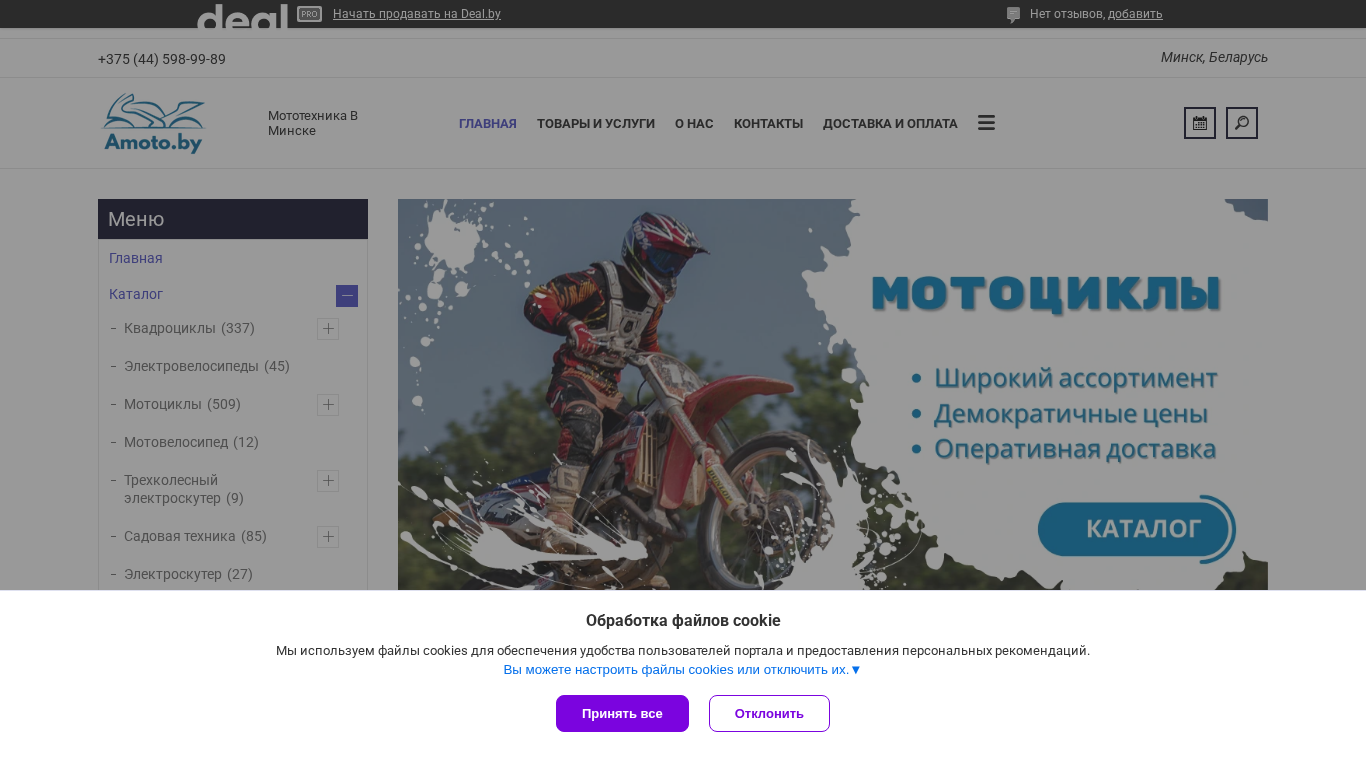Expand the Мотоциклы category

(x=328, y=405)
